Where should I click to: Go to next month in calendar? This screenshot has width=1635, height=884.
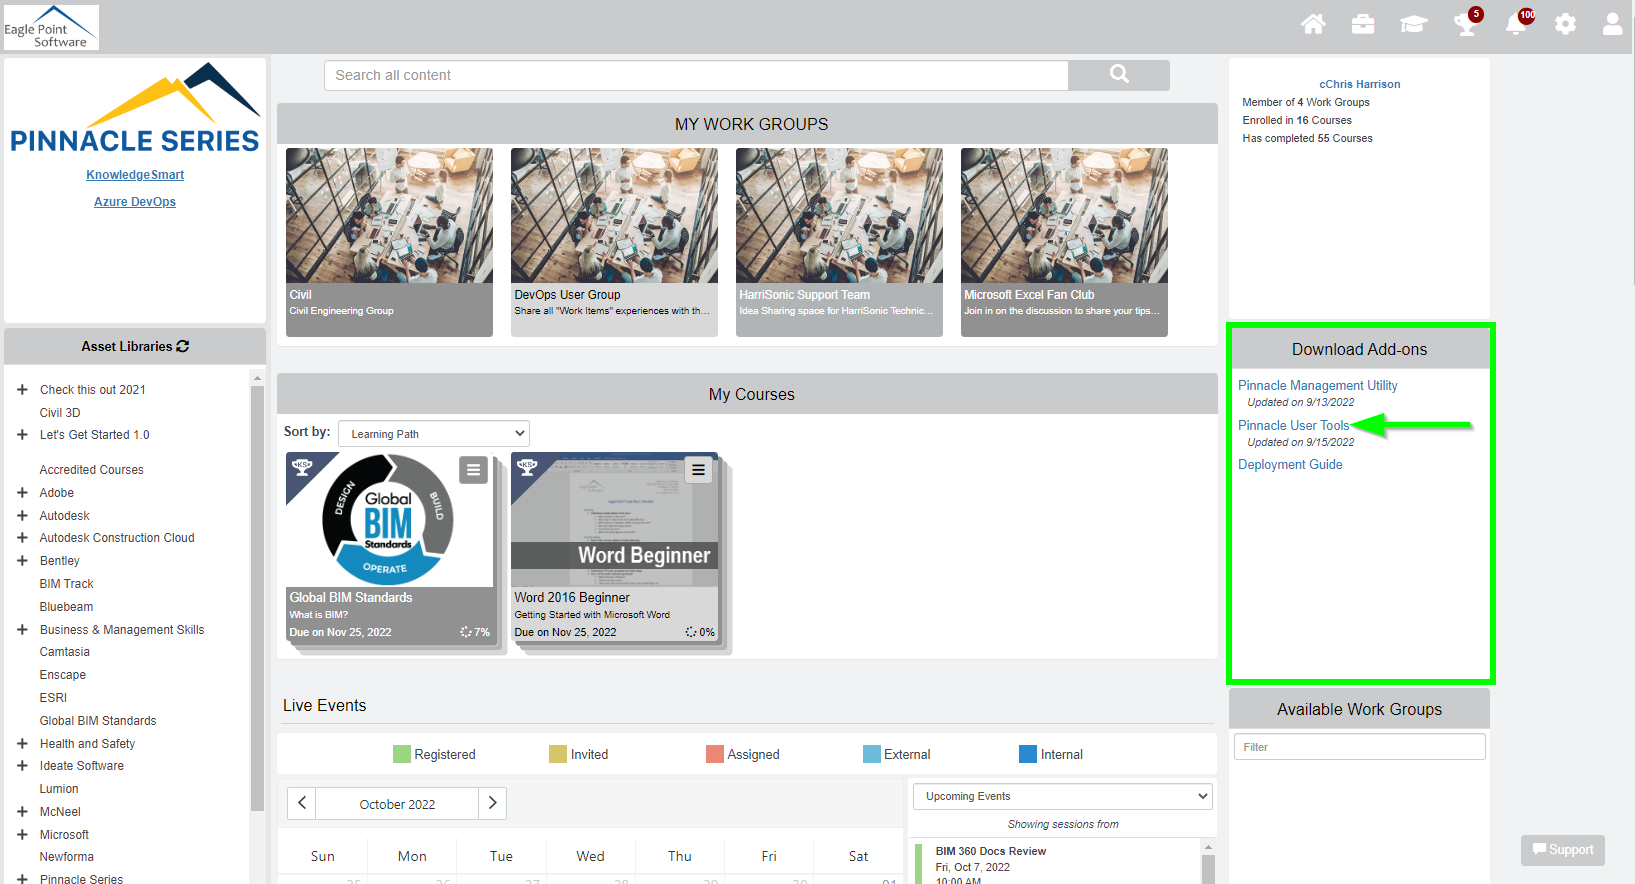pos(492,803)
